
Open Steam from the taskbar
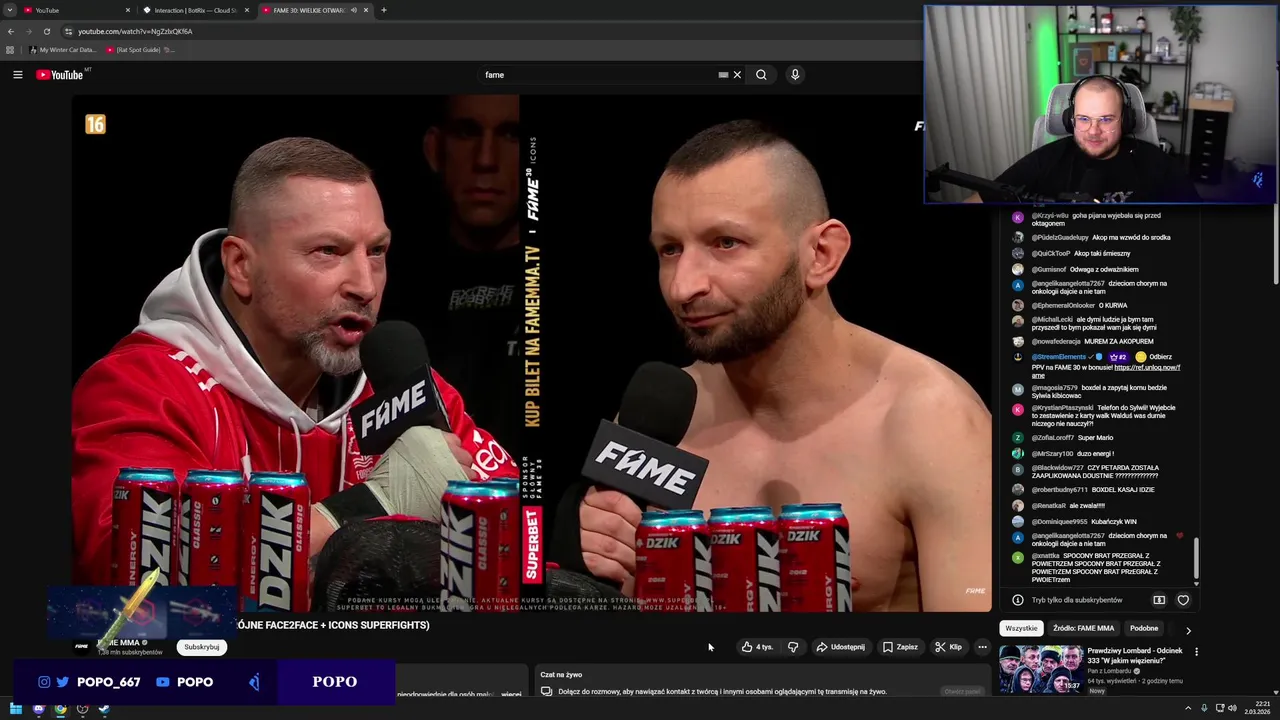[x=103, y=709]
